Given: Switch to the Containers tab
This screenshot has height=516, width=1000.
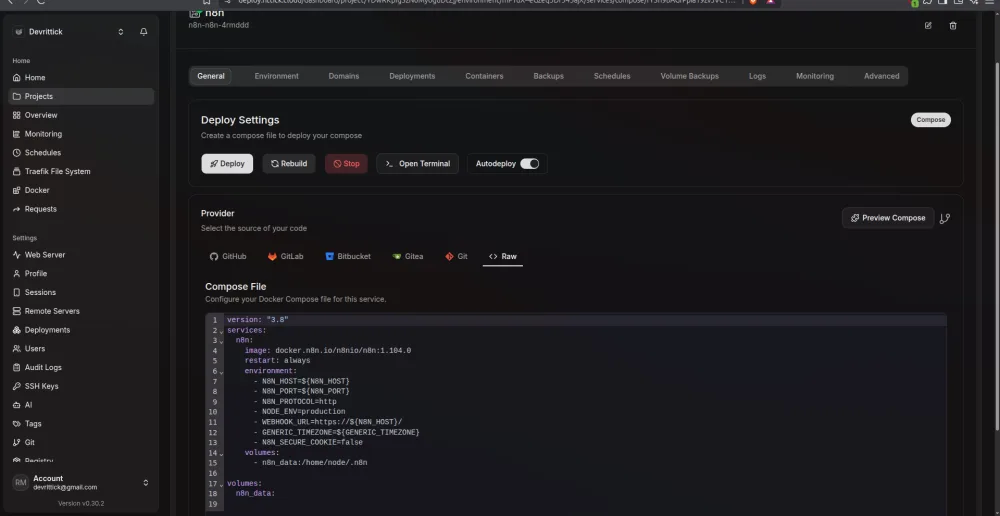Looking at the screenshot, I should 484,76.
